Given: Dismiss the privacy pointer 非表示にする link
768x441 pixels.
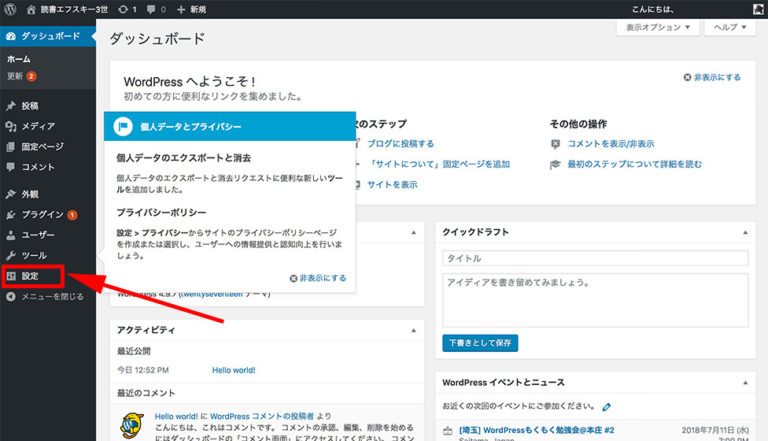Looking at the screenshot, I should [x=317, y=278].
